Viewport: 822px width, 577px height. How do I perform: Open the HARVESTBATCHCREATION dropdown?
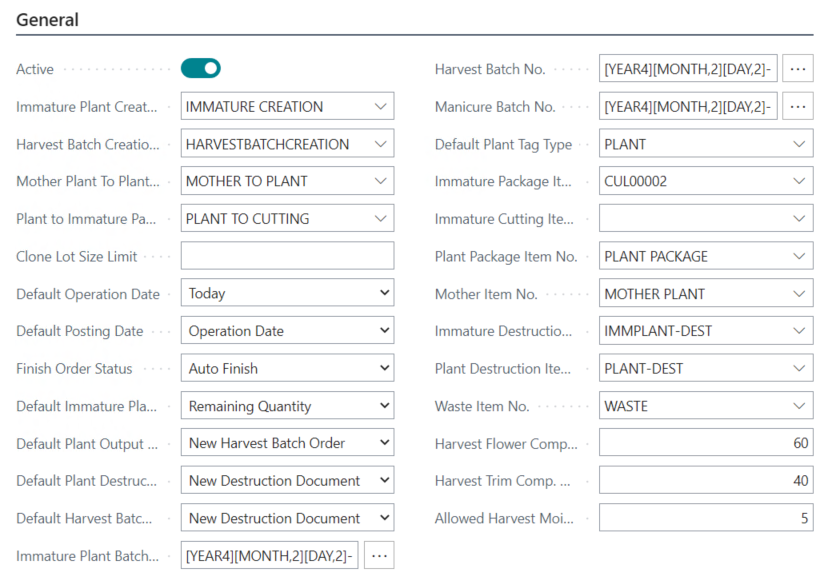pos(380,144)
